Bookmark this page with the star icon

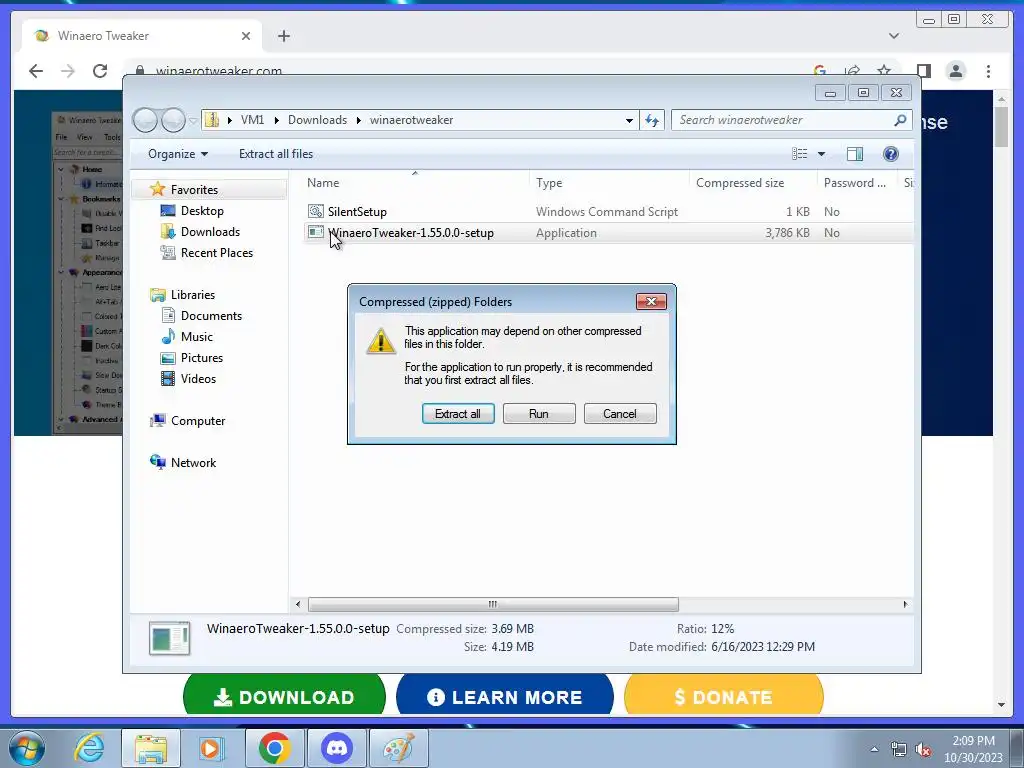point(884,70)
